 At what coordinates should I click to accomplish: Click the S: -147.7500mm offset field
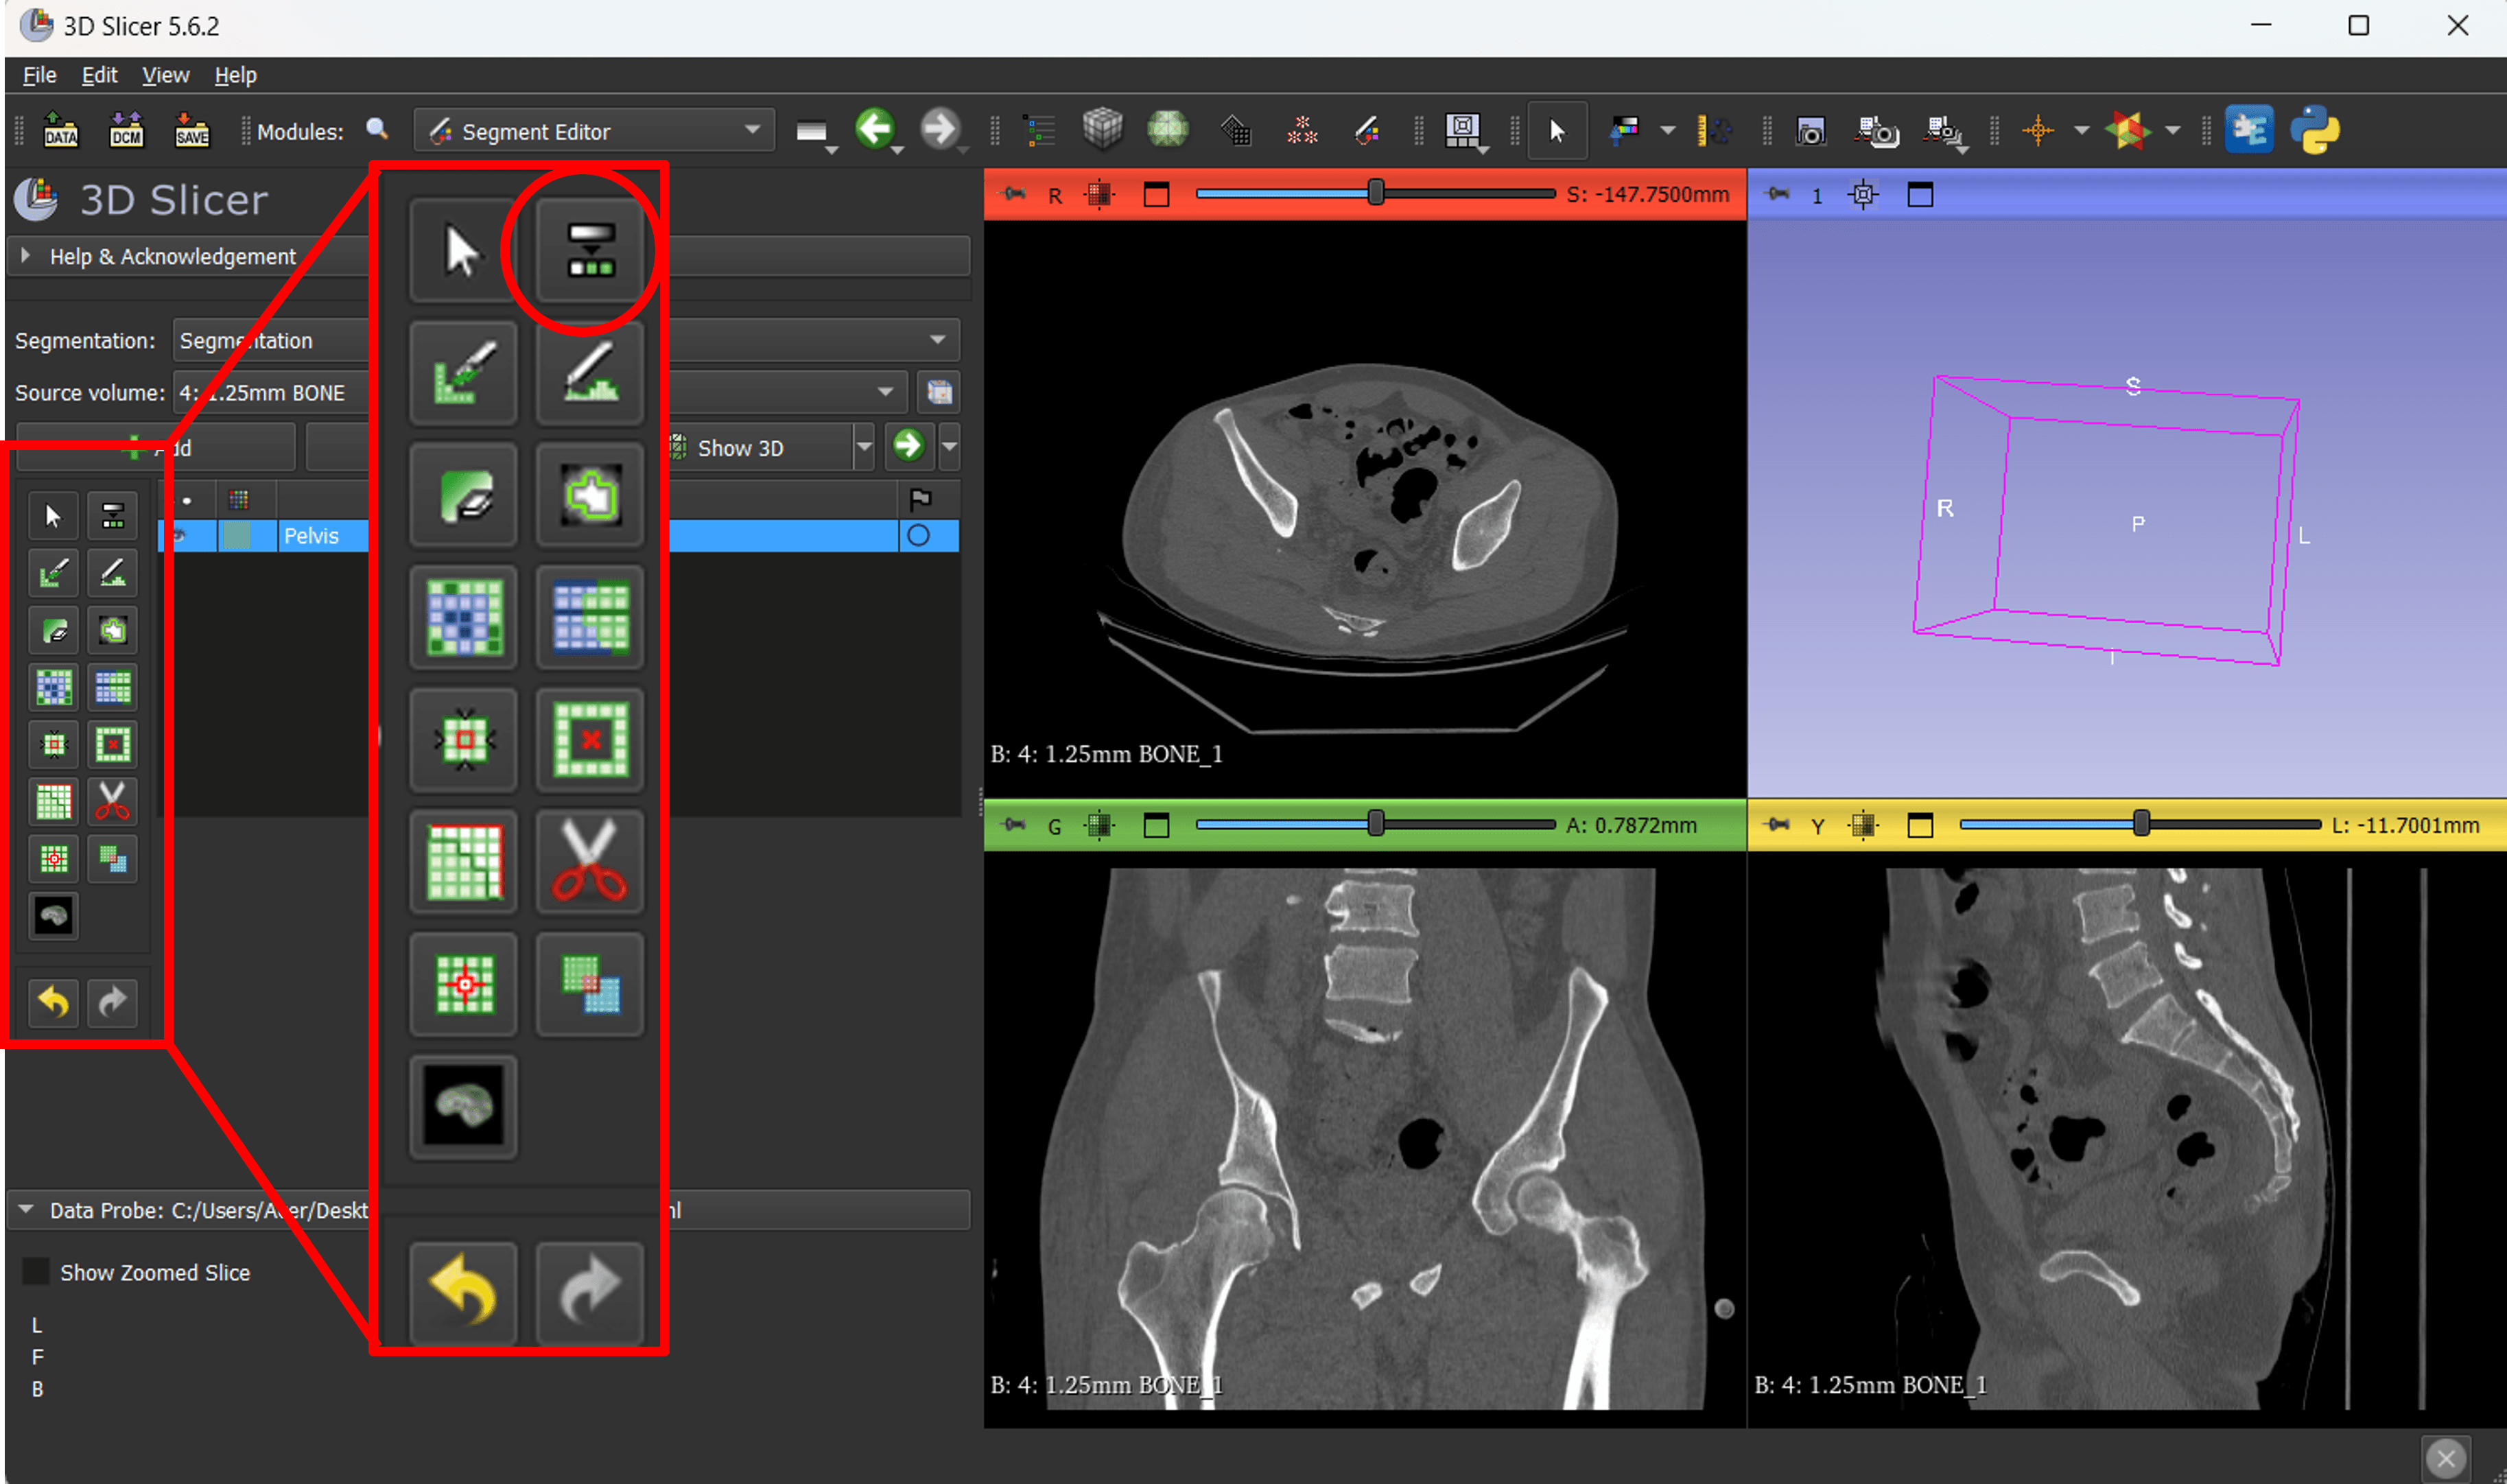pyautogui.click(x=1647, y=194)
